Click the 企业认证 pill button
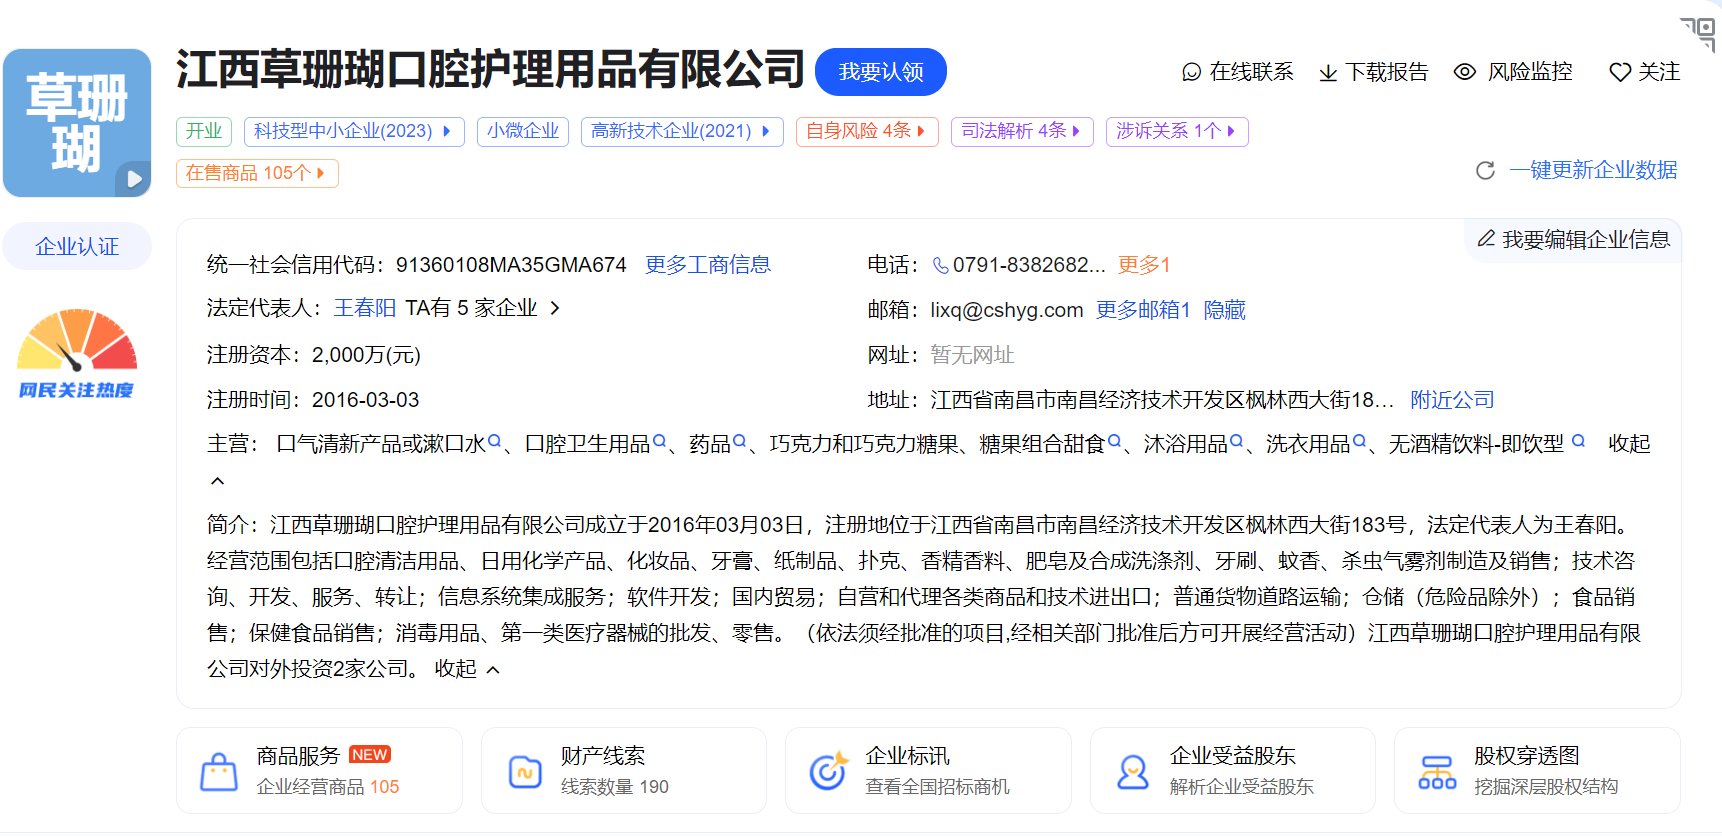The height and width of the screenshot is (837, 1722). pyautogui.click(x=77, y=247)
